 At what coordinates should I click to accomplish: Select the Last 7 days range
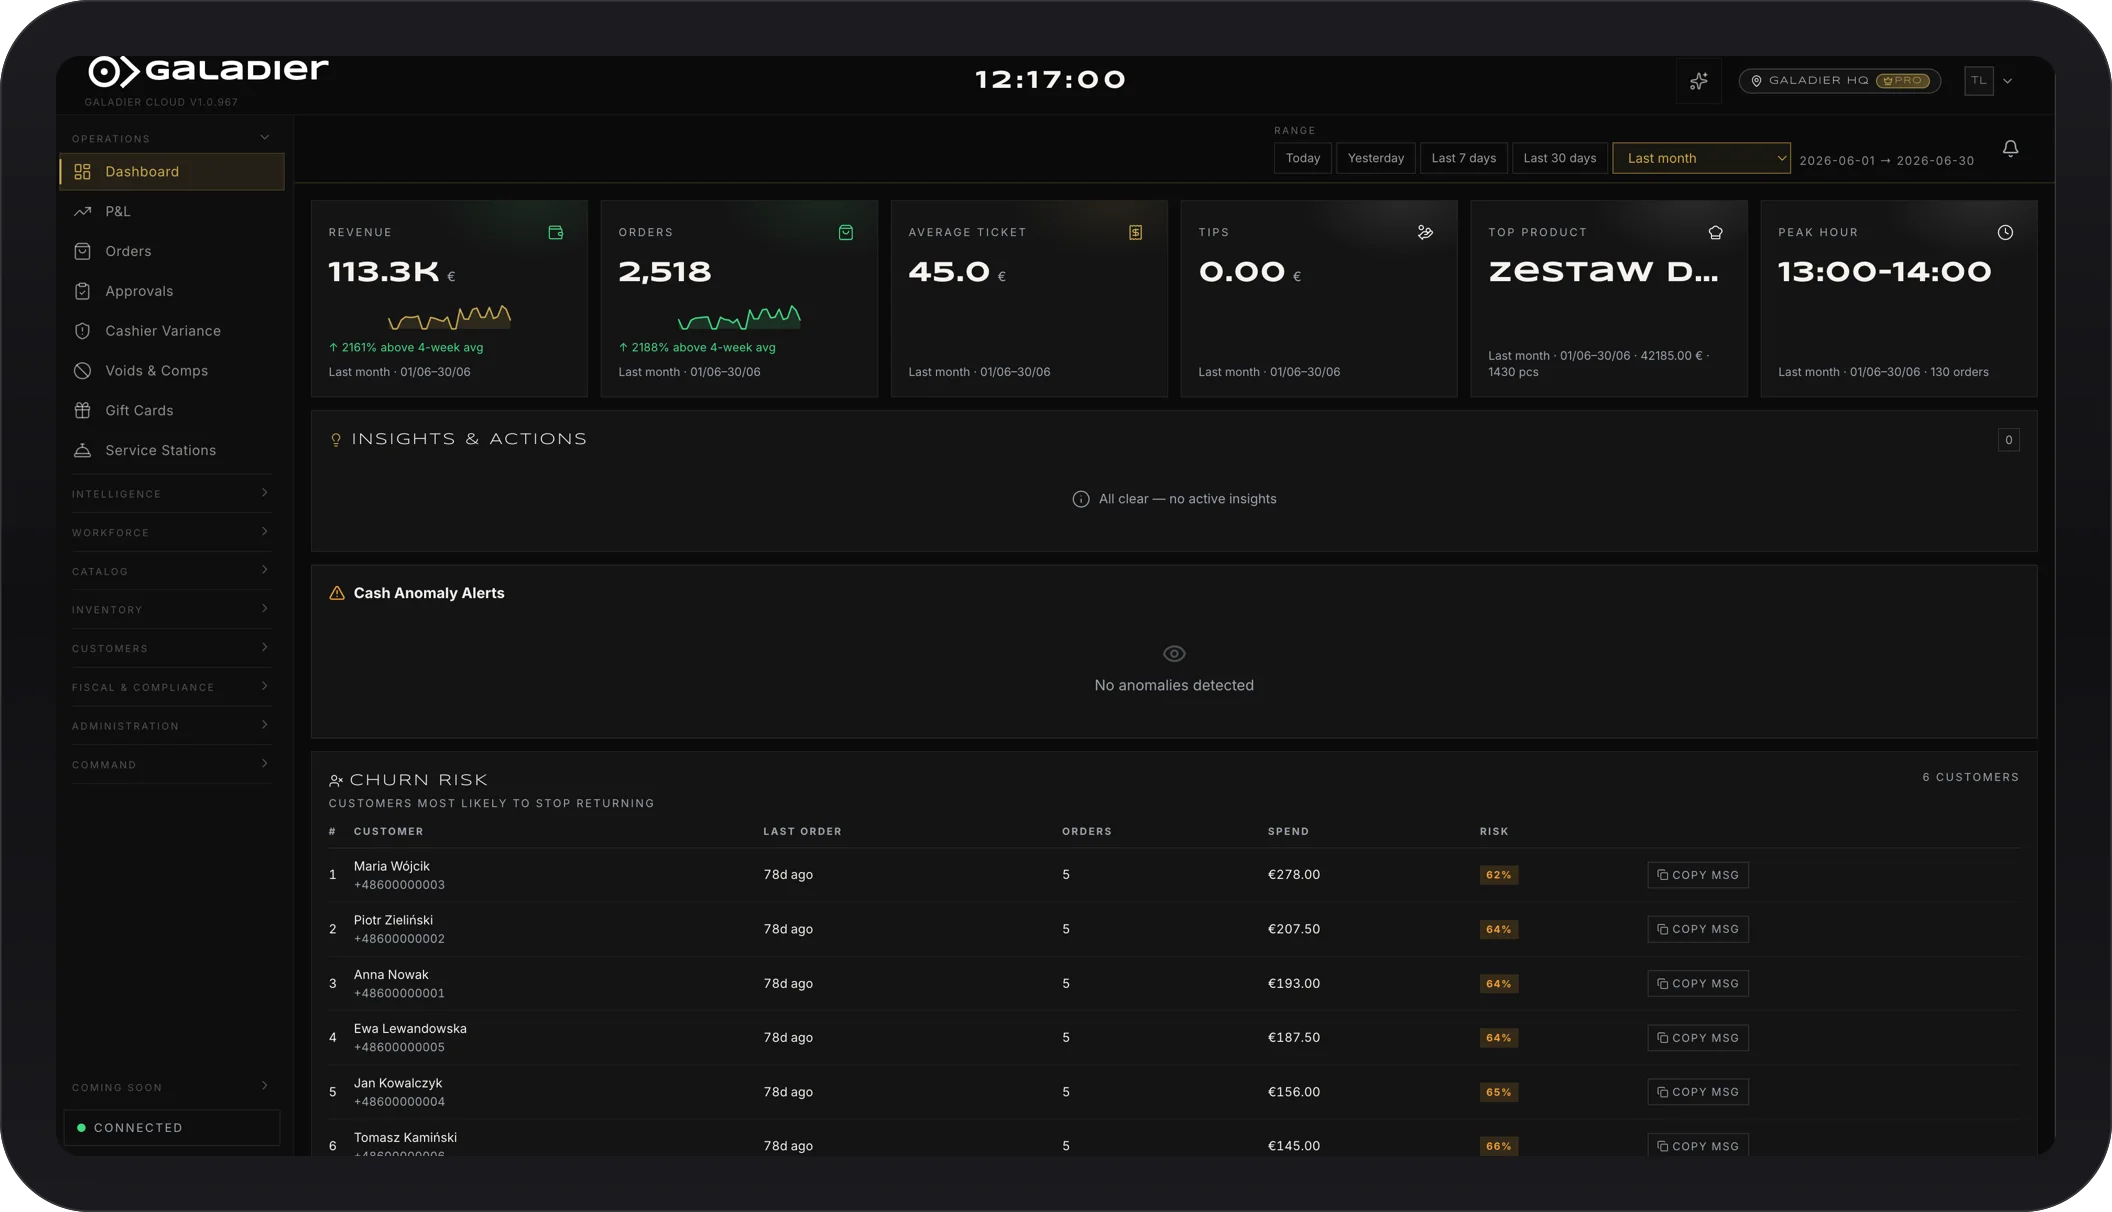click(x=1464, y=158)
